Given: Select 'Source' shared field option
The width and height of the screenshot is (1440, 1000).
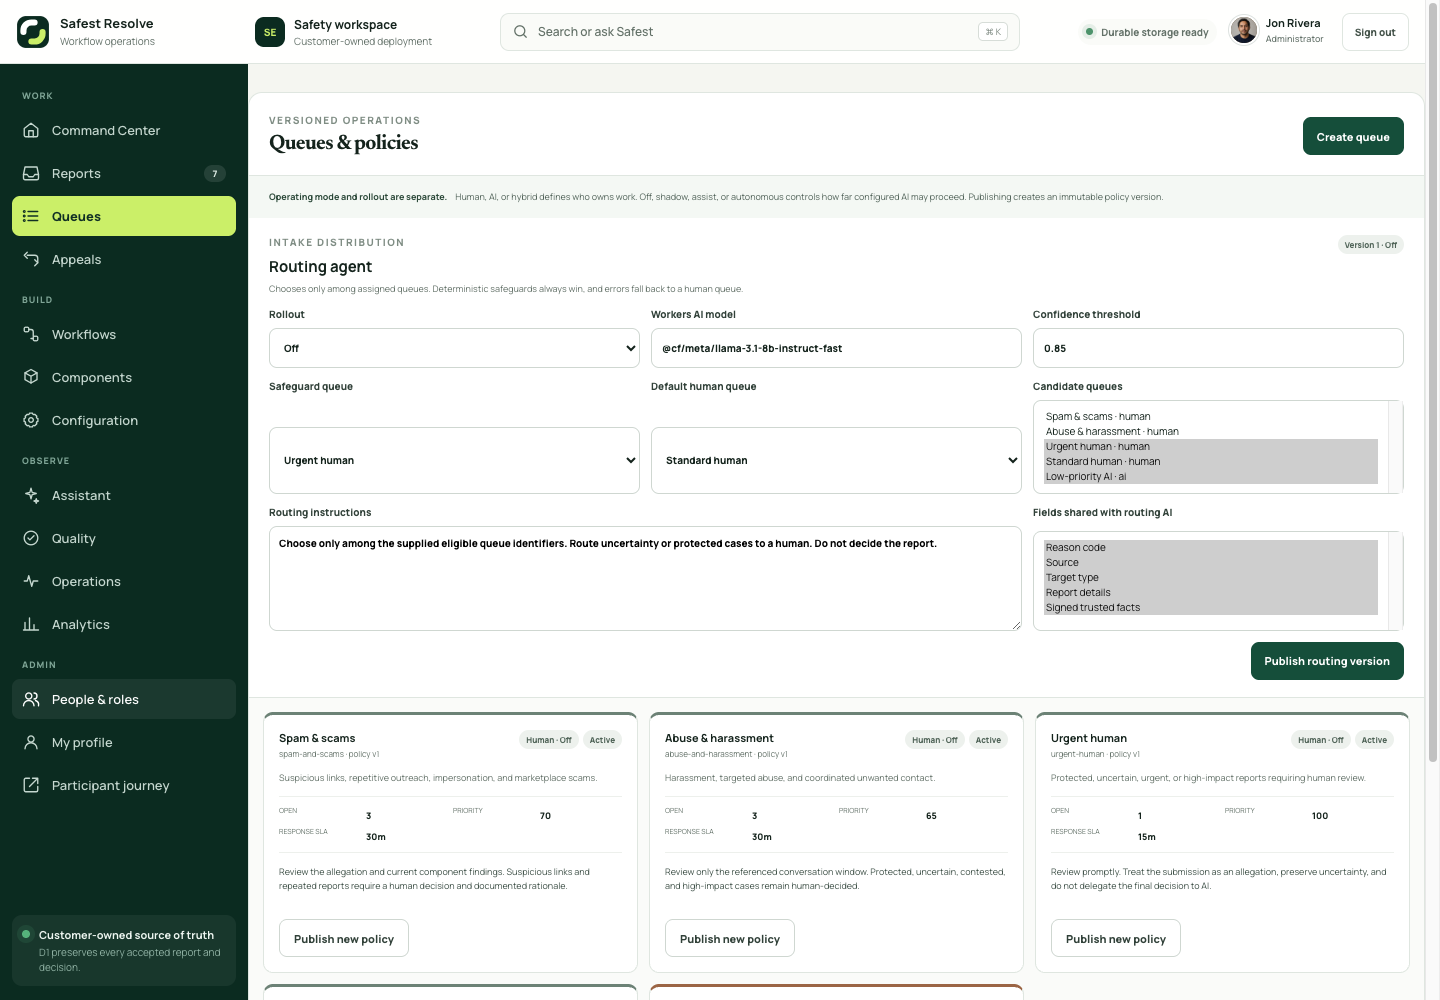Looking at the screenshot, I should tap(1211, 562).
